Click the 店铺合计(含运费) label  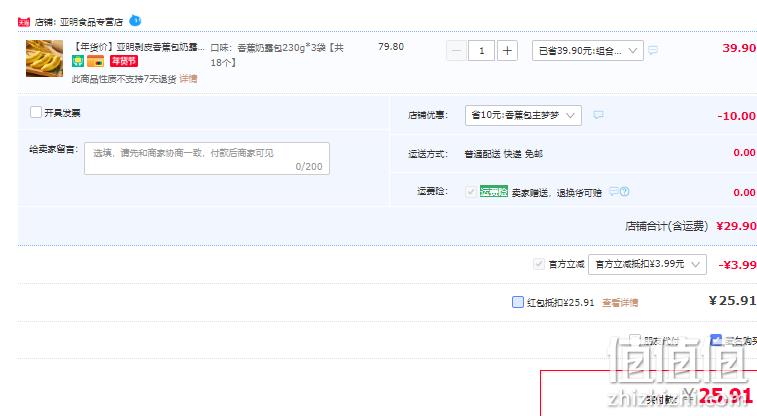pyautogui.click(x=666, y=226)
